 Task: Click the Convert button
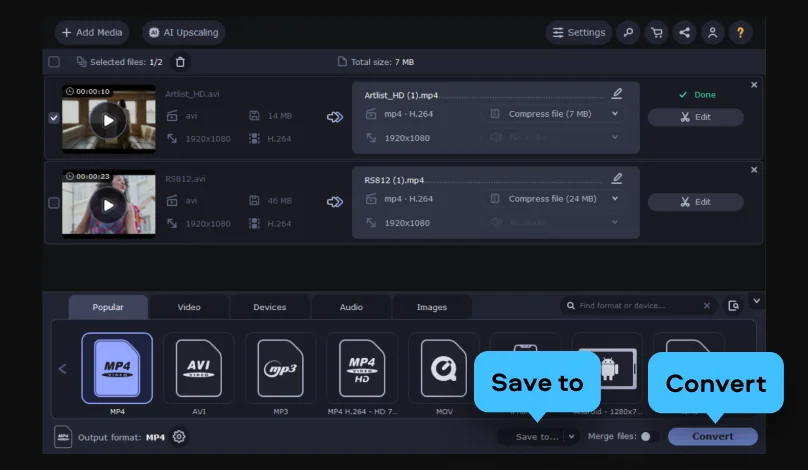pos(712,437)
